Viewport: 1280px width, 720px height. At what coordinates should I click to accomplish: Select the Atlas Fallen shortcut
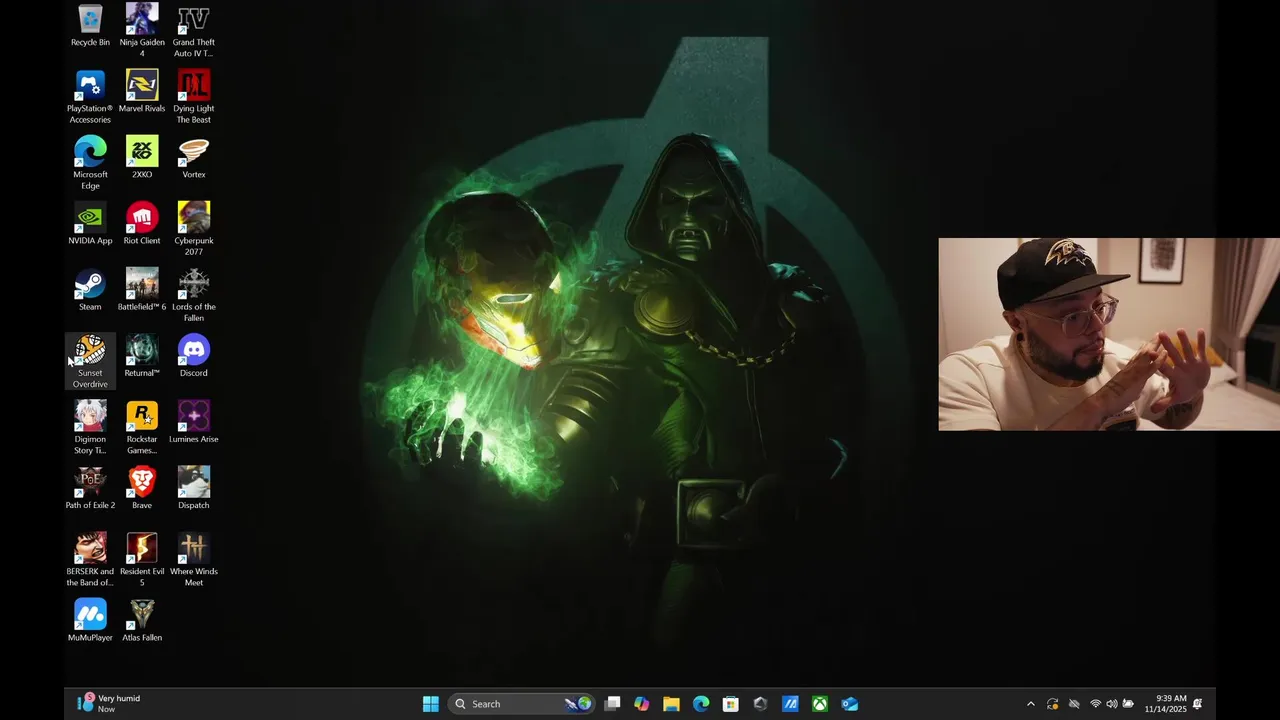142,620
